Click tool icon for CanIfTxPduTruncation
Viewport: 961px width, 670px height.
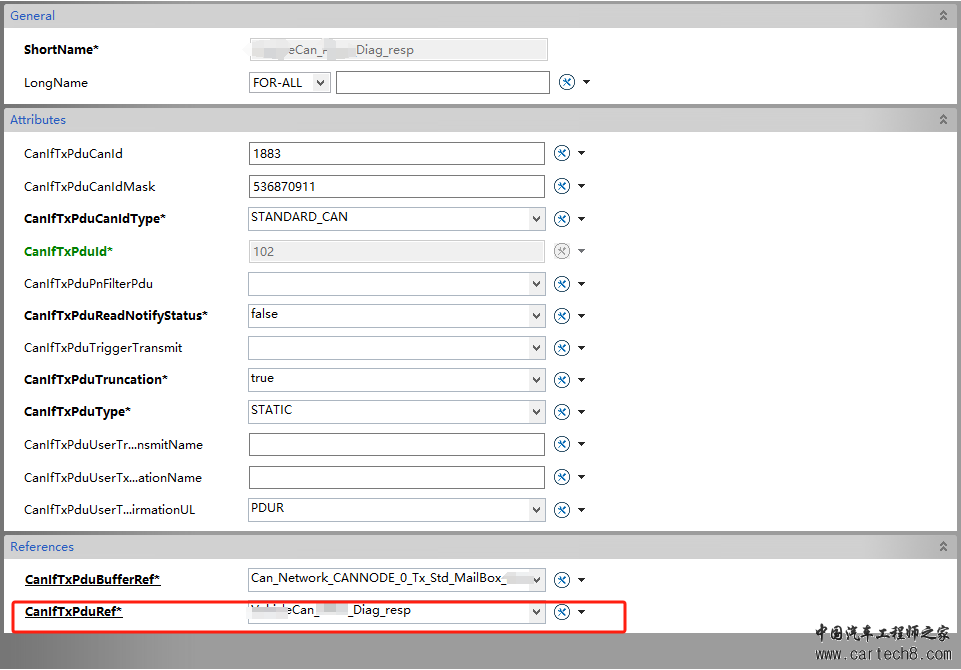[562, 380]
